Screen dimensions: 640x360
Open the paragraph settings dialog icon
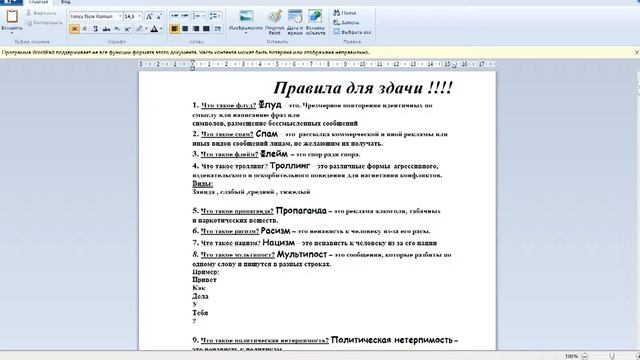coord(218,29)
